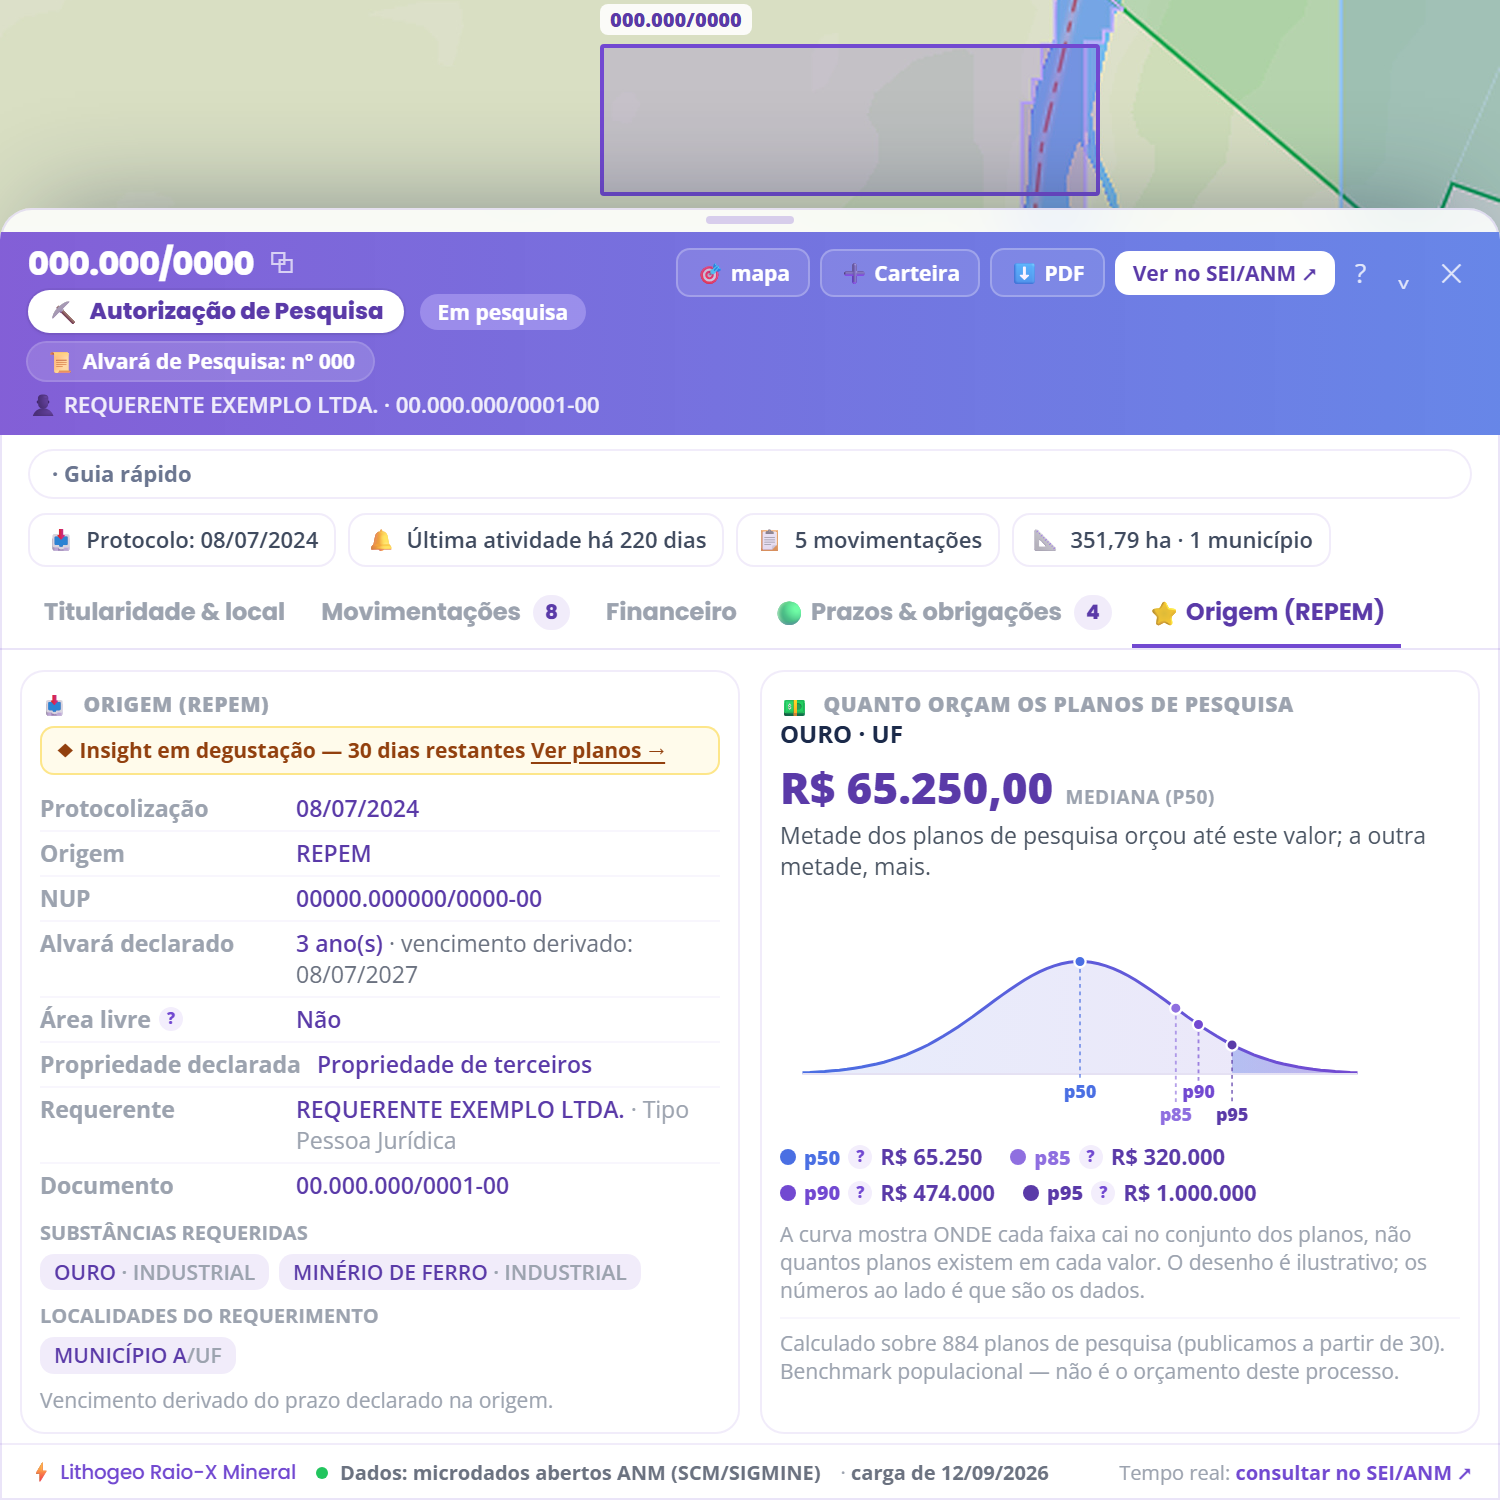1500x1500 pixels.
Task: Click the p50 marker on the curve
Action: pos(1080,962)
